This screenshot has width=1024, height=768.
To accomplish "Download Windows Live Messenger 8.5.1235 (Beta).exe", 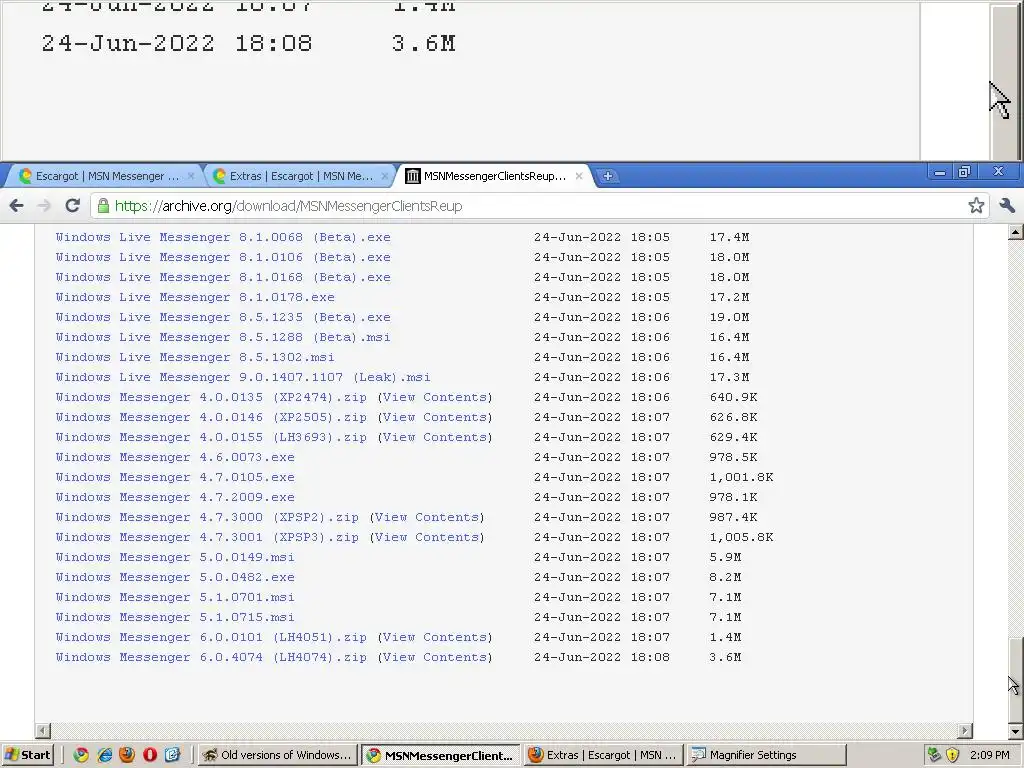I will (223, 317).
